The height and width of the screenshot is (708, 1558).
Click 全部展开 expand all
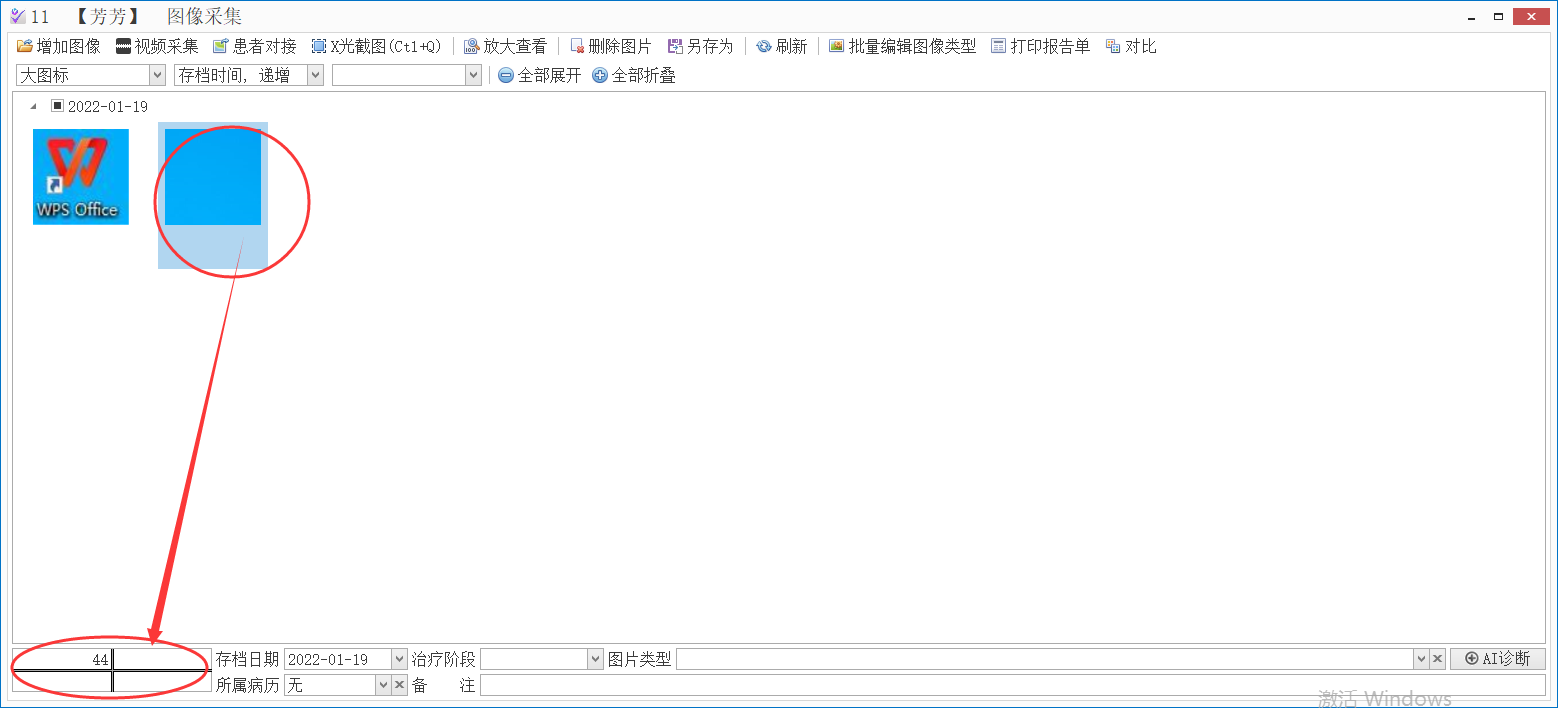(540, 75)
